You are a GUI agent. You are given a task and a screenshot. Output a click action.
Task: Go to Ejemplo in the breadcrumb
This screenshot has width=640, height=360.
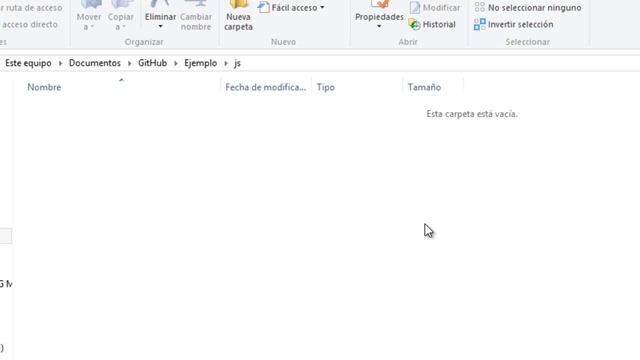(x=200, y=63)
